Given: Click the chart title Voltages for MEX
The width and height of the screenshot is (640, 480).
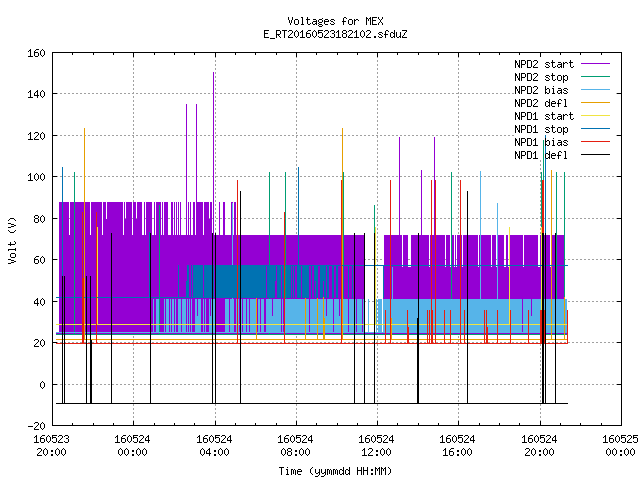Looking at the screenshot, I should 336,21.
